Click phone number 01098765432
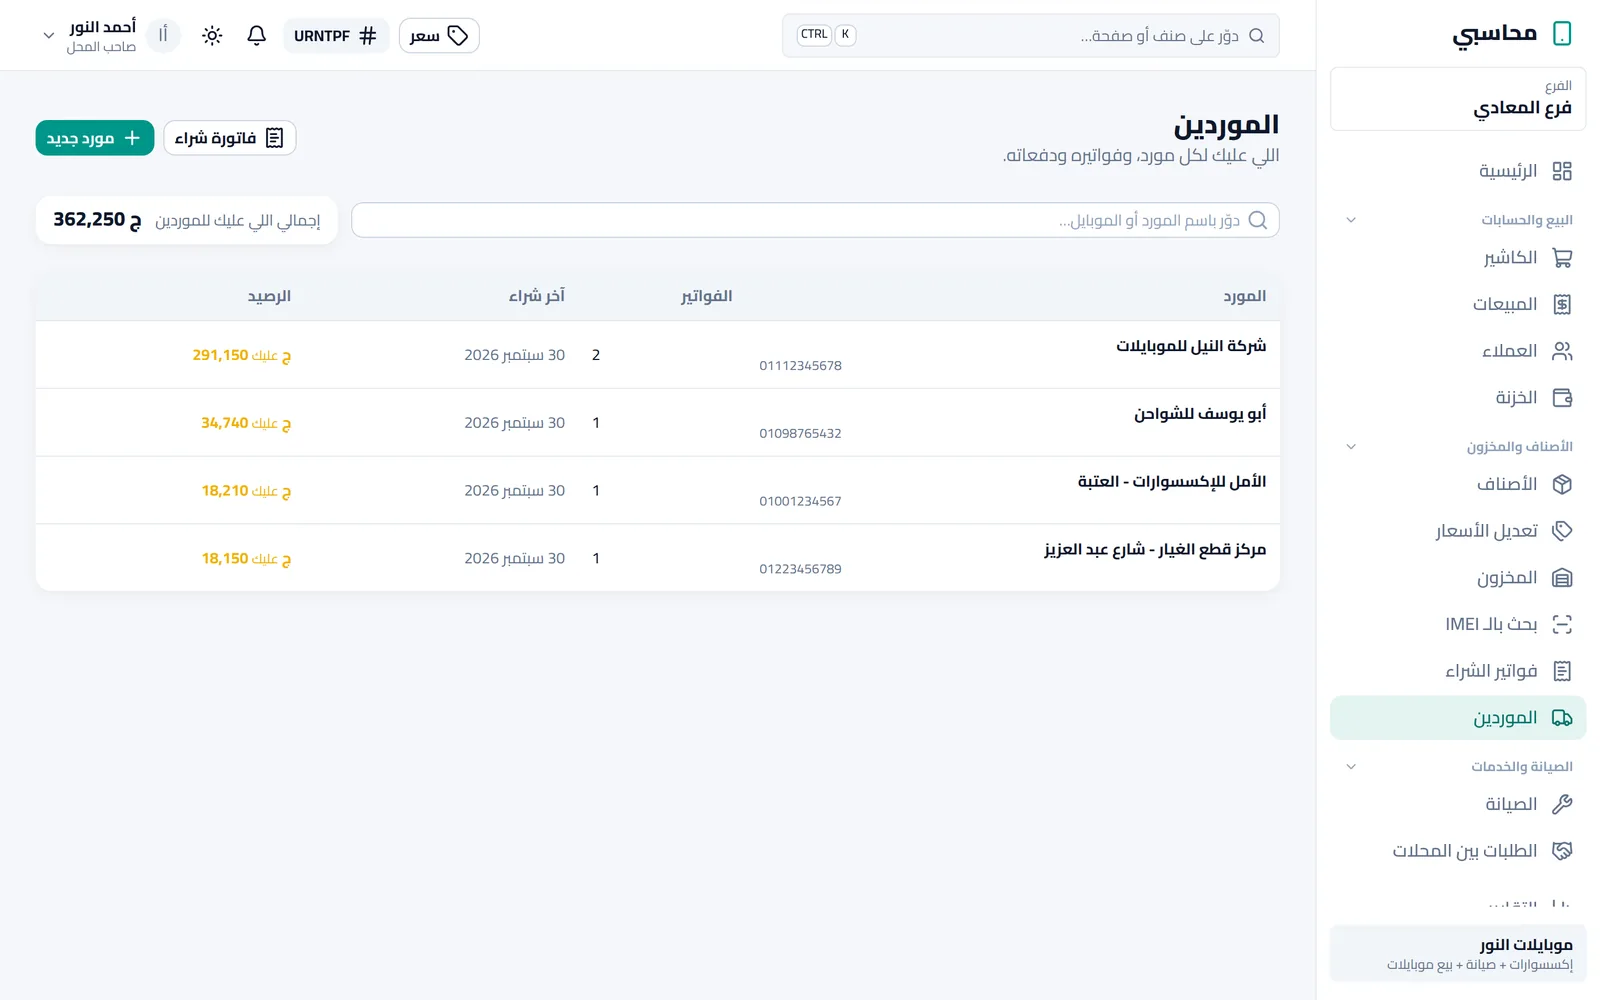1600x1000 pixels. click(x=800, y=433)
